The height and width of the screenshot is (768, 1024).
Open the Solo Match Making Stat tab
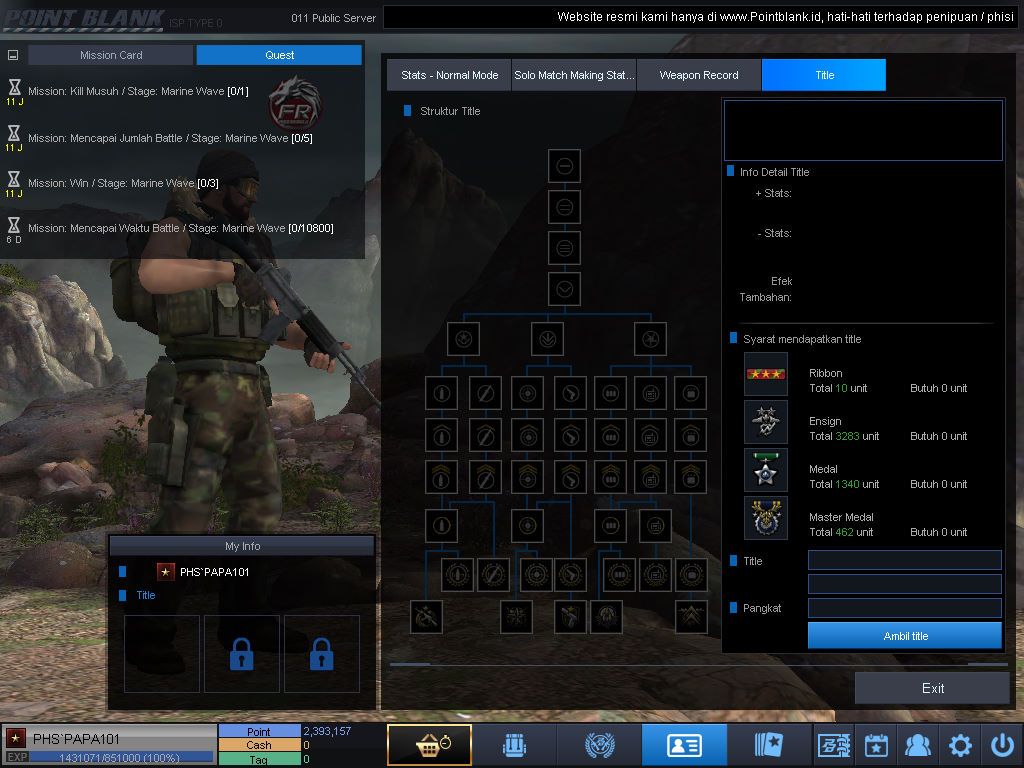[x=574, y=75]
